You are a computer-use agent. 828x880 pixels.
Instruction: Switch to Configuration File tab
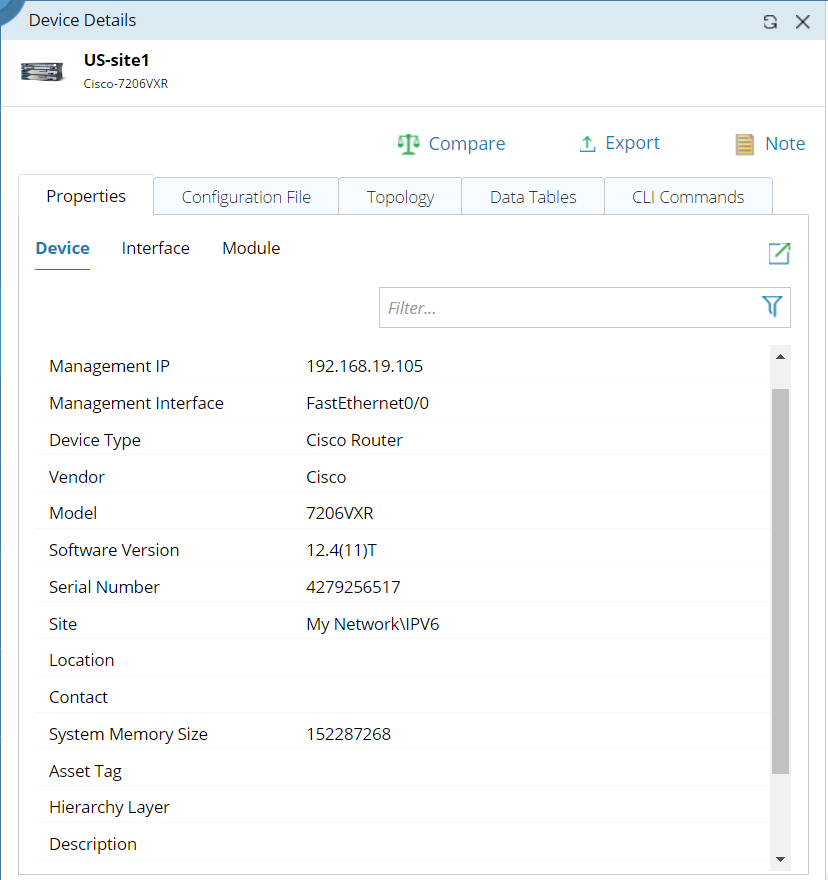[x=246, y=197]
